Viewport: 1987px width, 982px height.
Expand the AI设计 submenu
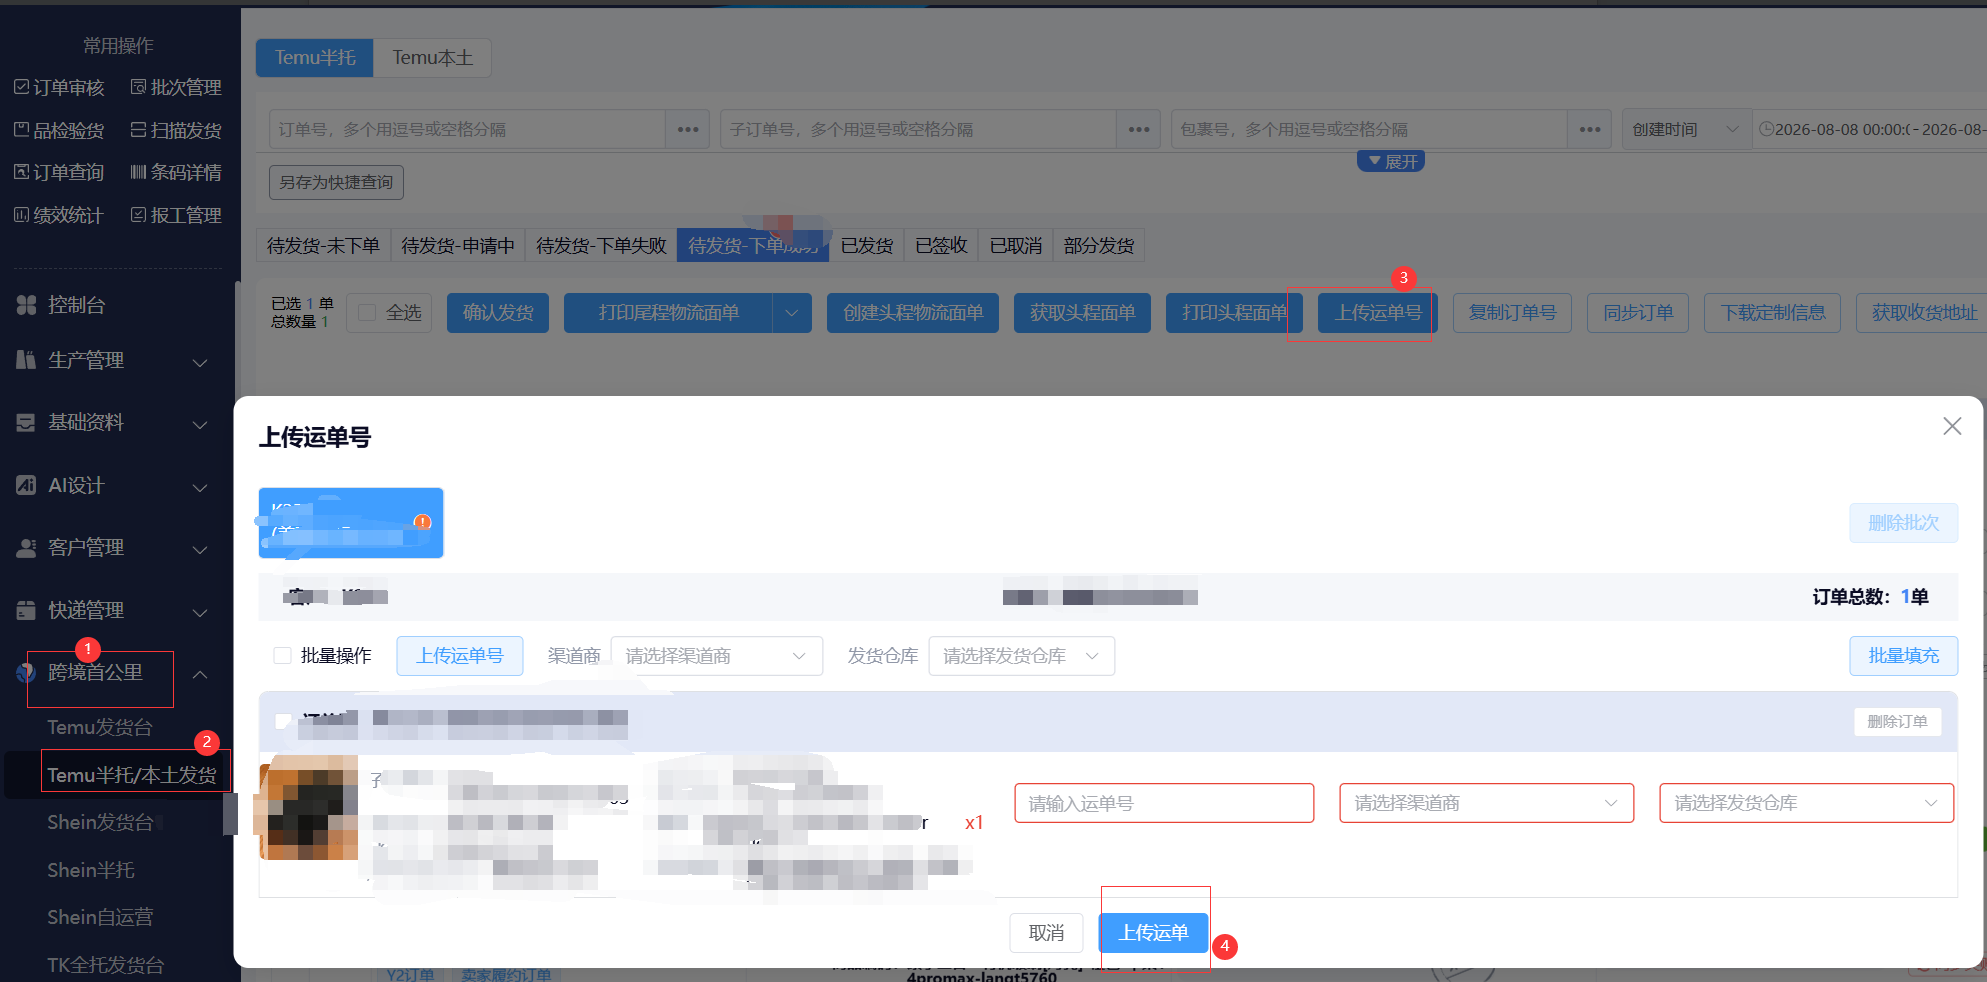click(x=200, y=487)
